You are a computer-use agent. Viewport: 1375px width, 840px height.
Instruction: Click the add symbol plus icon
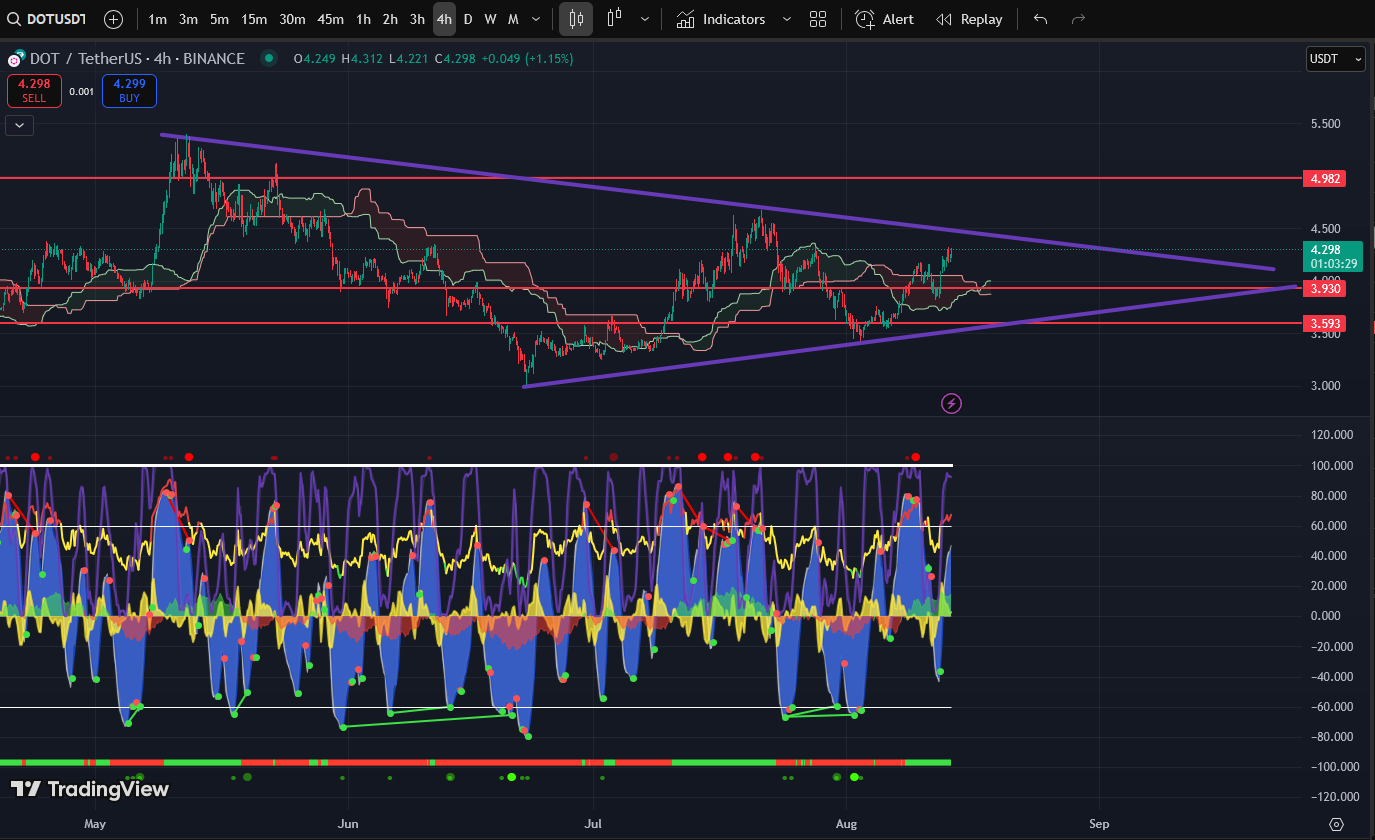click(x=114, y=19)
